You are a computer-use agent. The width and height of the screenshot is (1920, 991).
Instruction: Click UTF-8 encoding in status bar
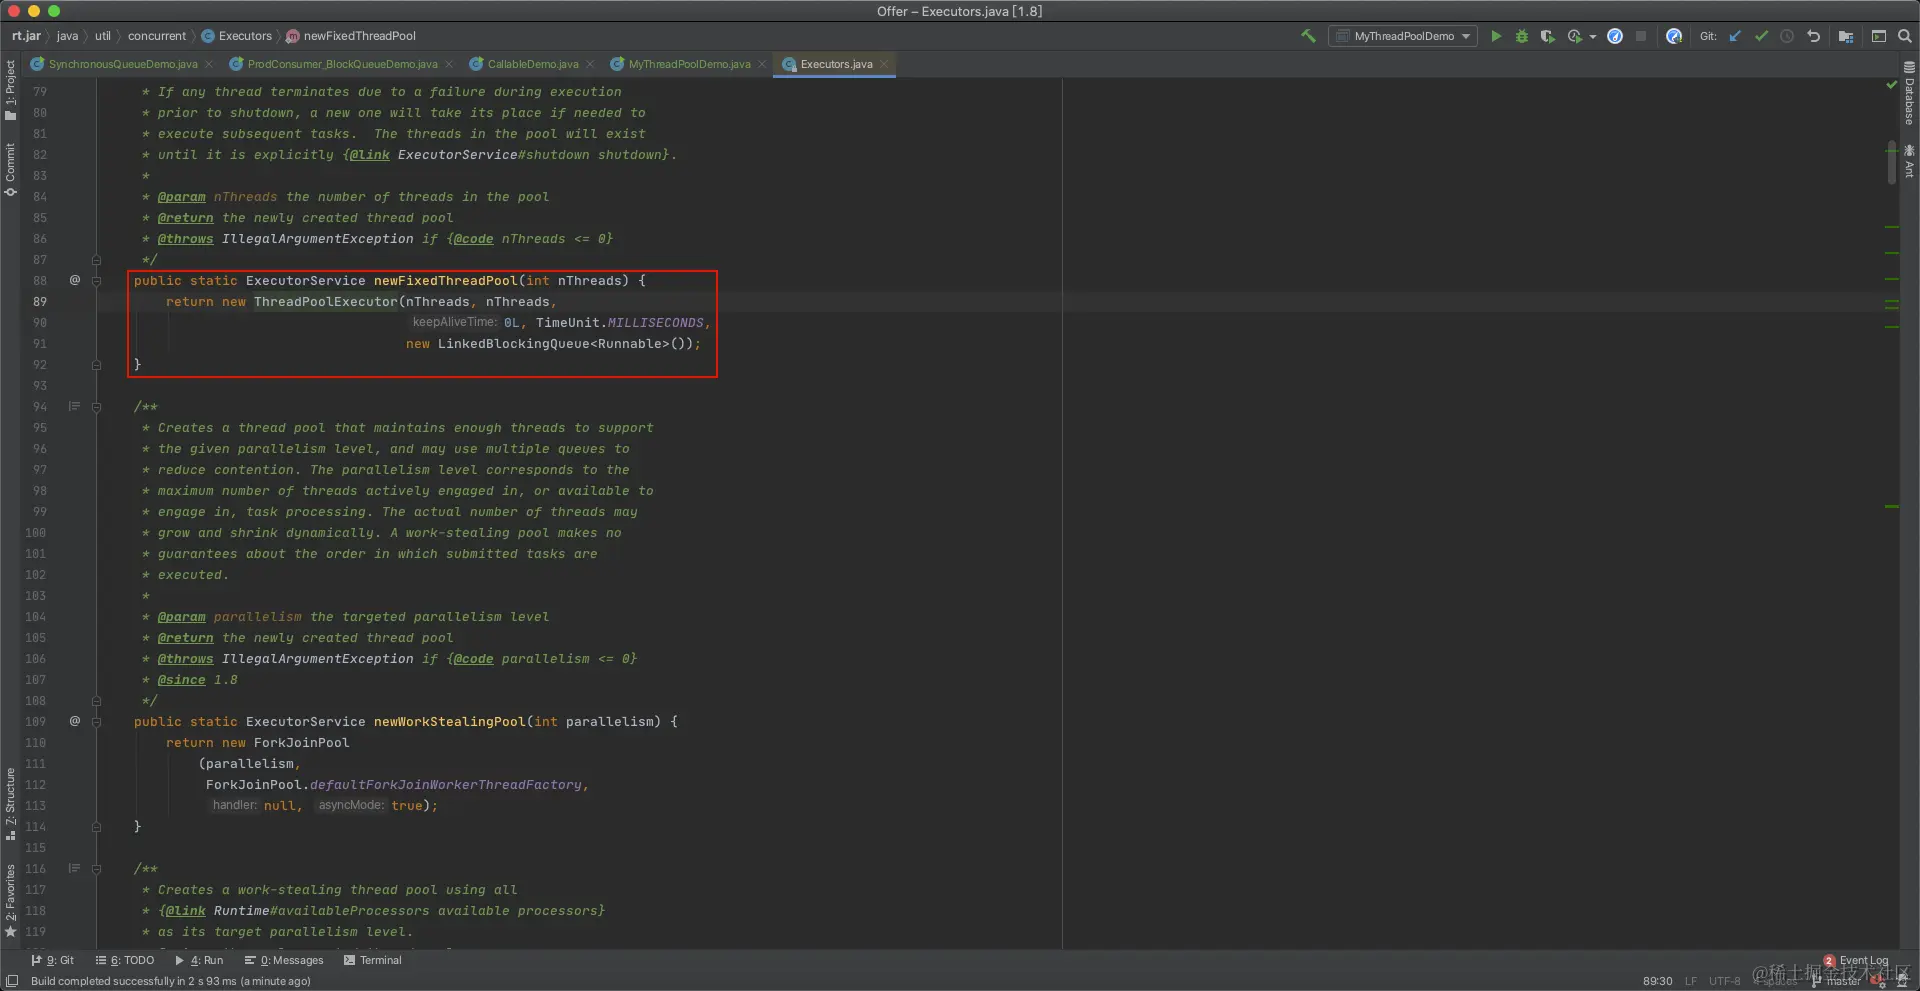(1724, 981)
